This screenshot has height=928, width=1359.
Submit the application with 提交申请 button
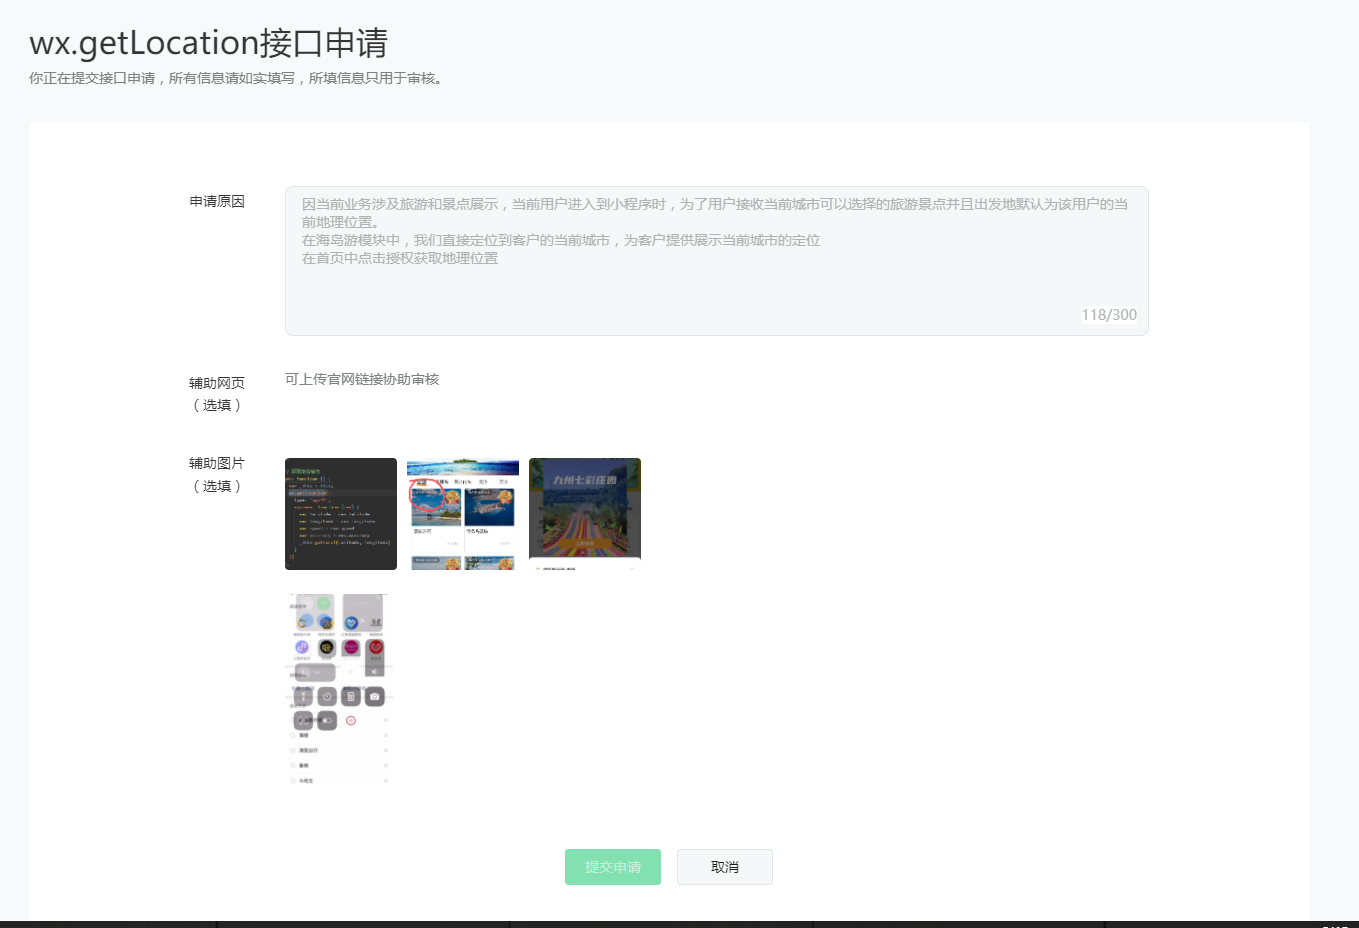click(x=612, y=867)
